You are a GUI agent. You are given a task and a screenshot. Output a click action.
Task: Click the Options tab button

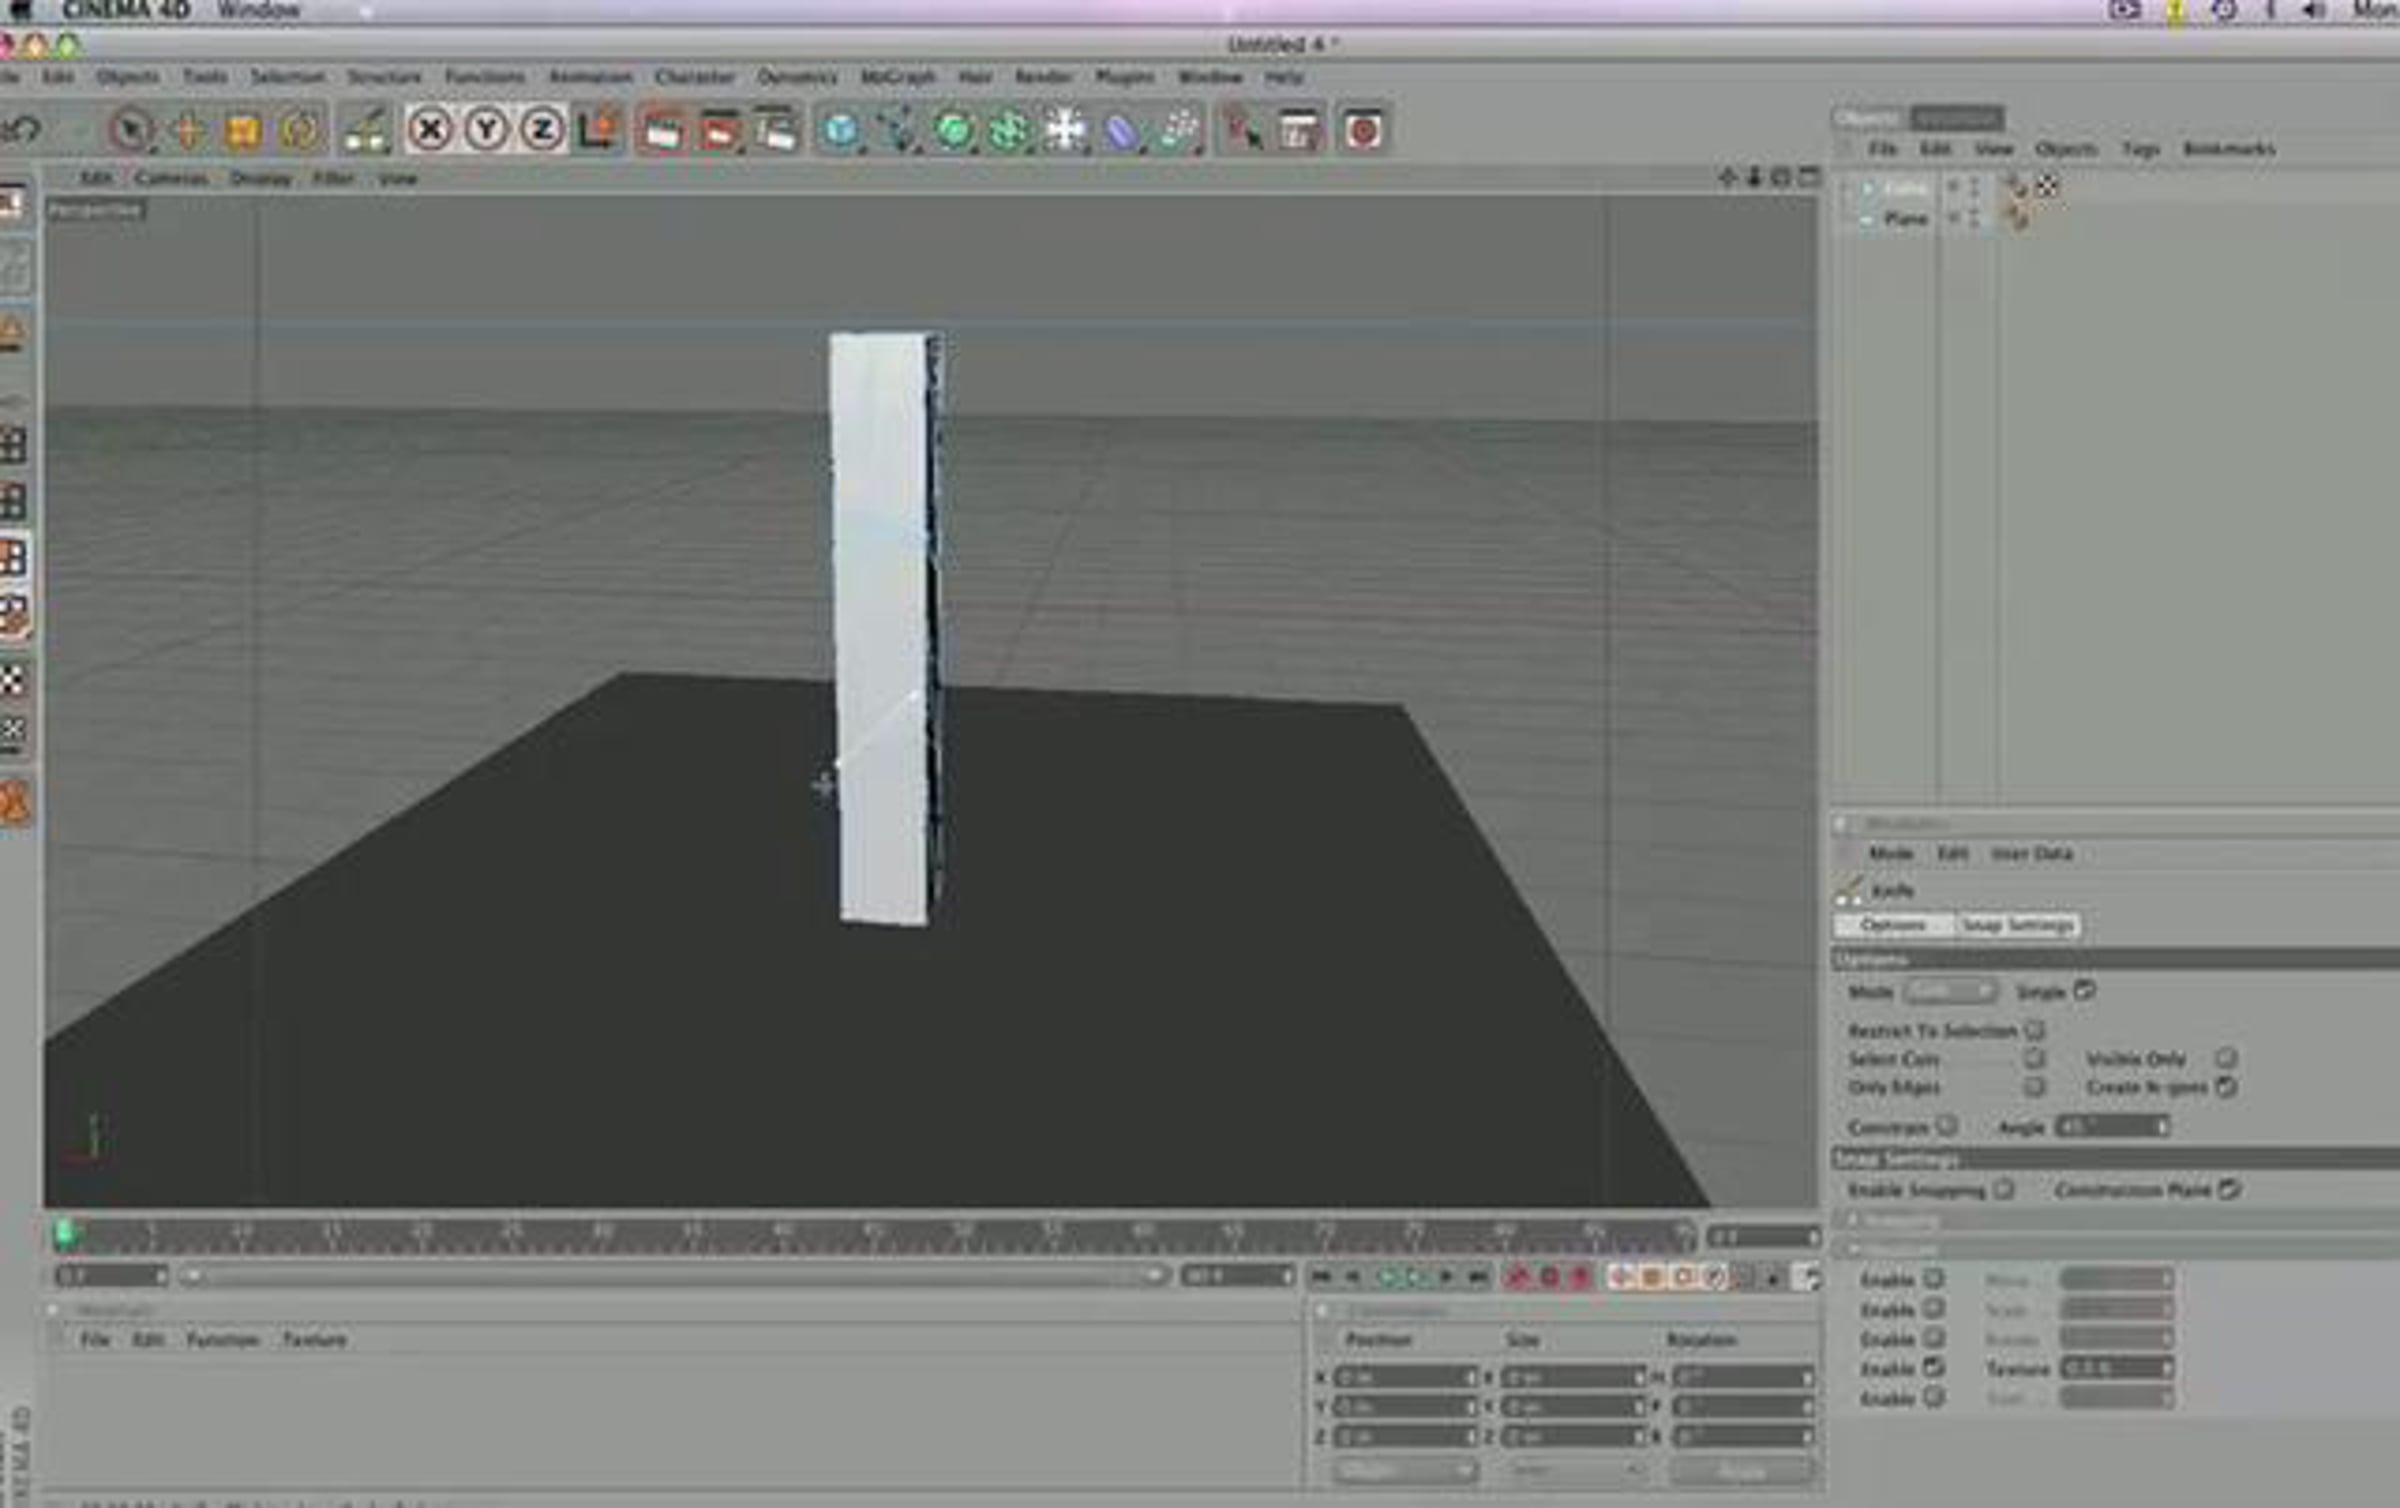pos(1892,925)
